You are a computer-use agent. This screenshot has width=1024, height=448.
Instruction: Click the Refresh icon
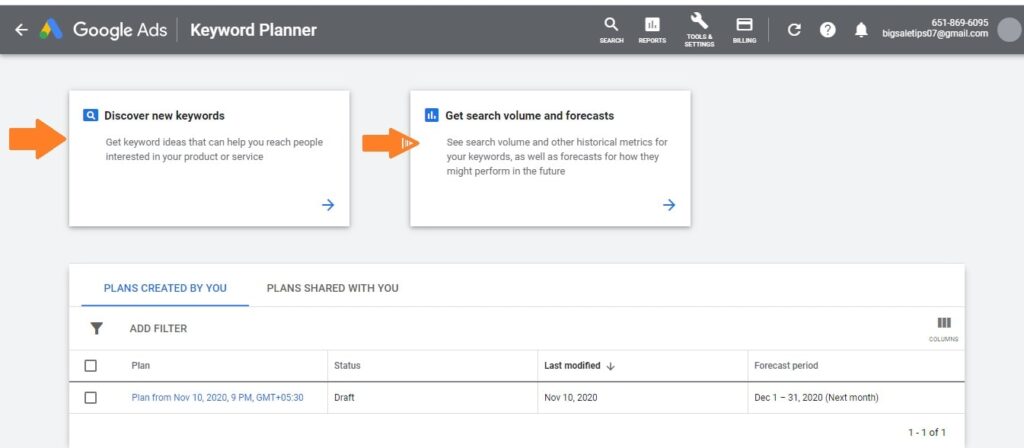[793, 30]
